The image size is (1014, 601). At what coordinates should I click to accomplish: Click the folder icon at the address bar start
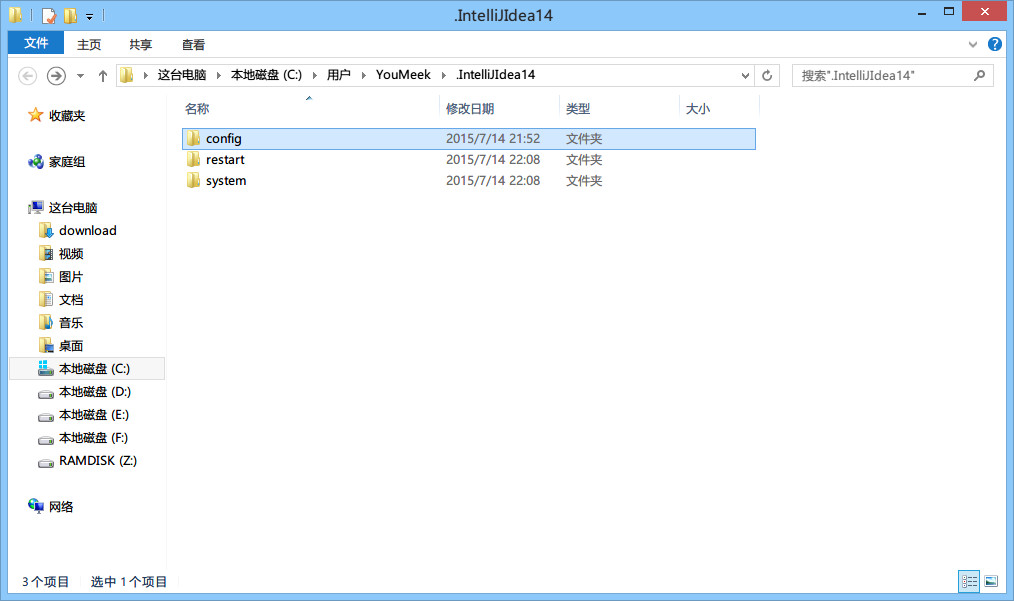pos(125,74)
